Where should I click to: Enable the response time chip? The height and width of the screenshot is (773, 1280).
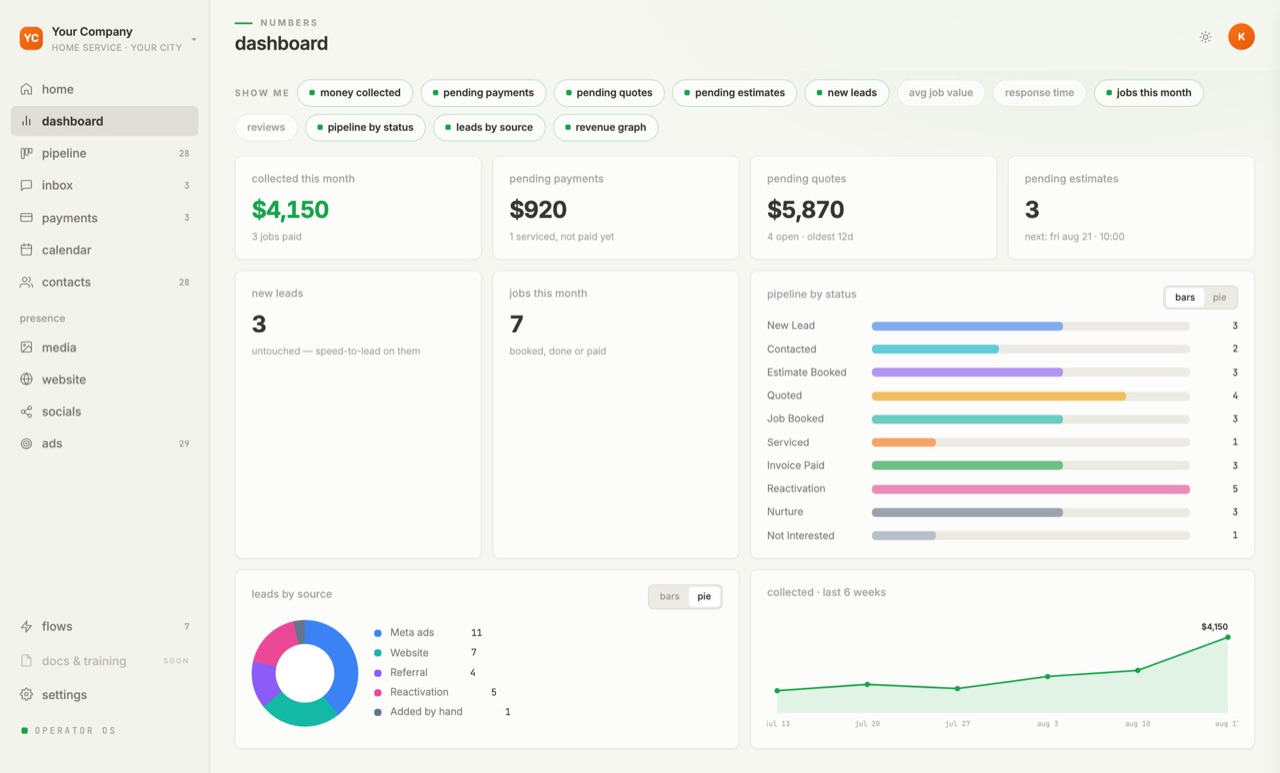[x=1039, y=93]
